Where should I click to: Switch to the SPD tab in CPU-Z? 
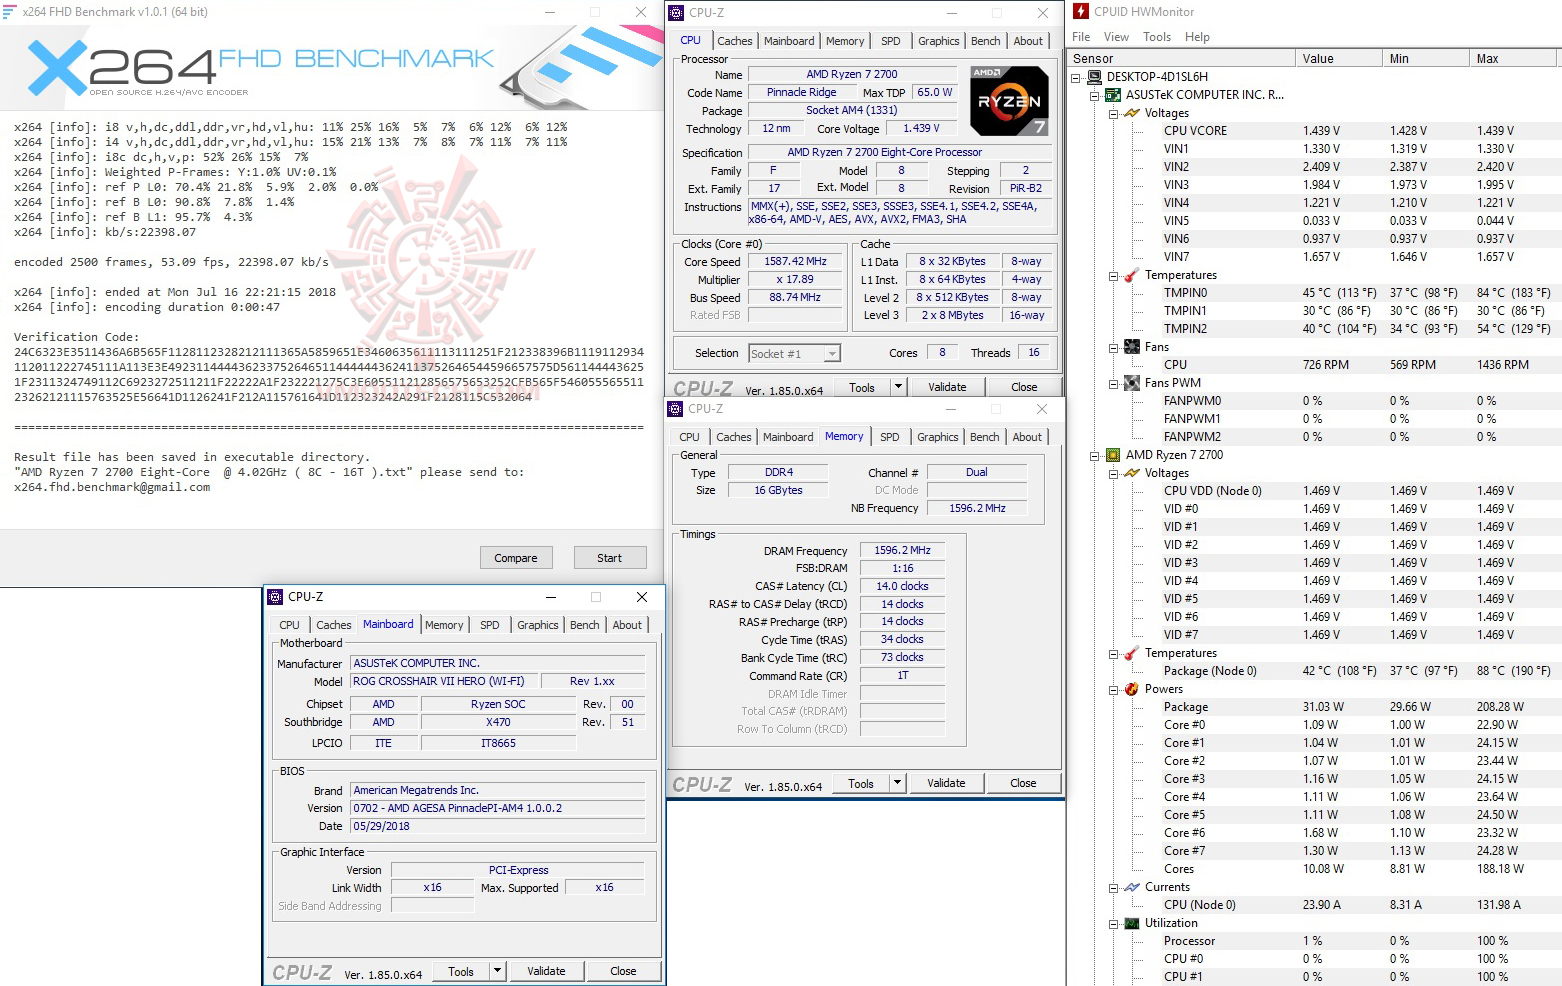890,40
